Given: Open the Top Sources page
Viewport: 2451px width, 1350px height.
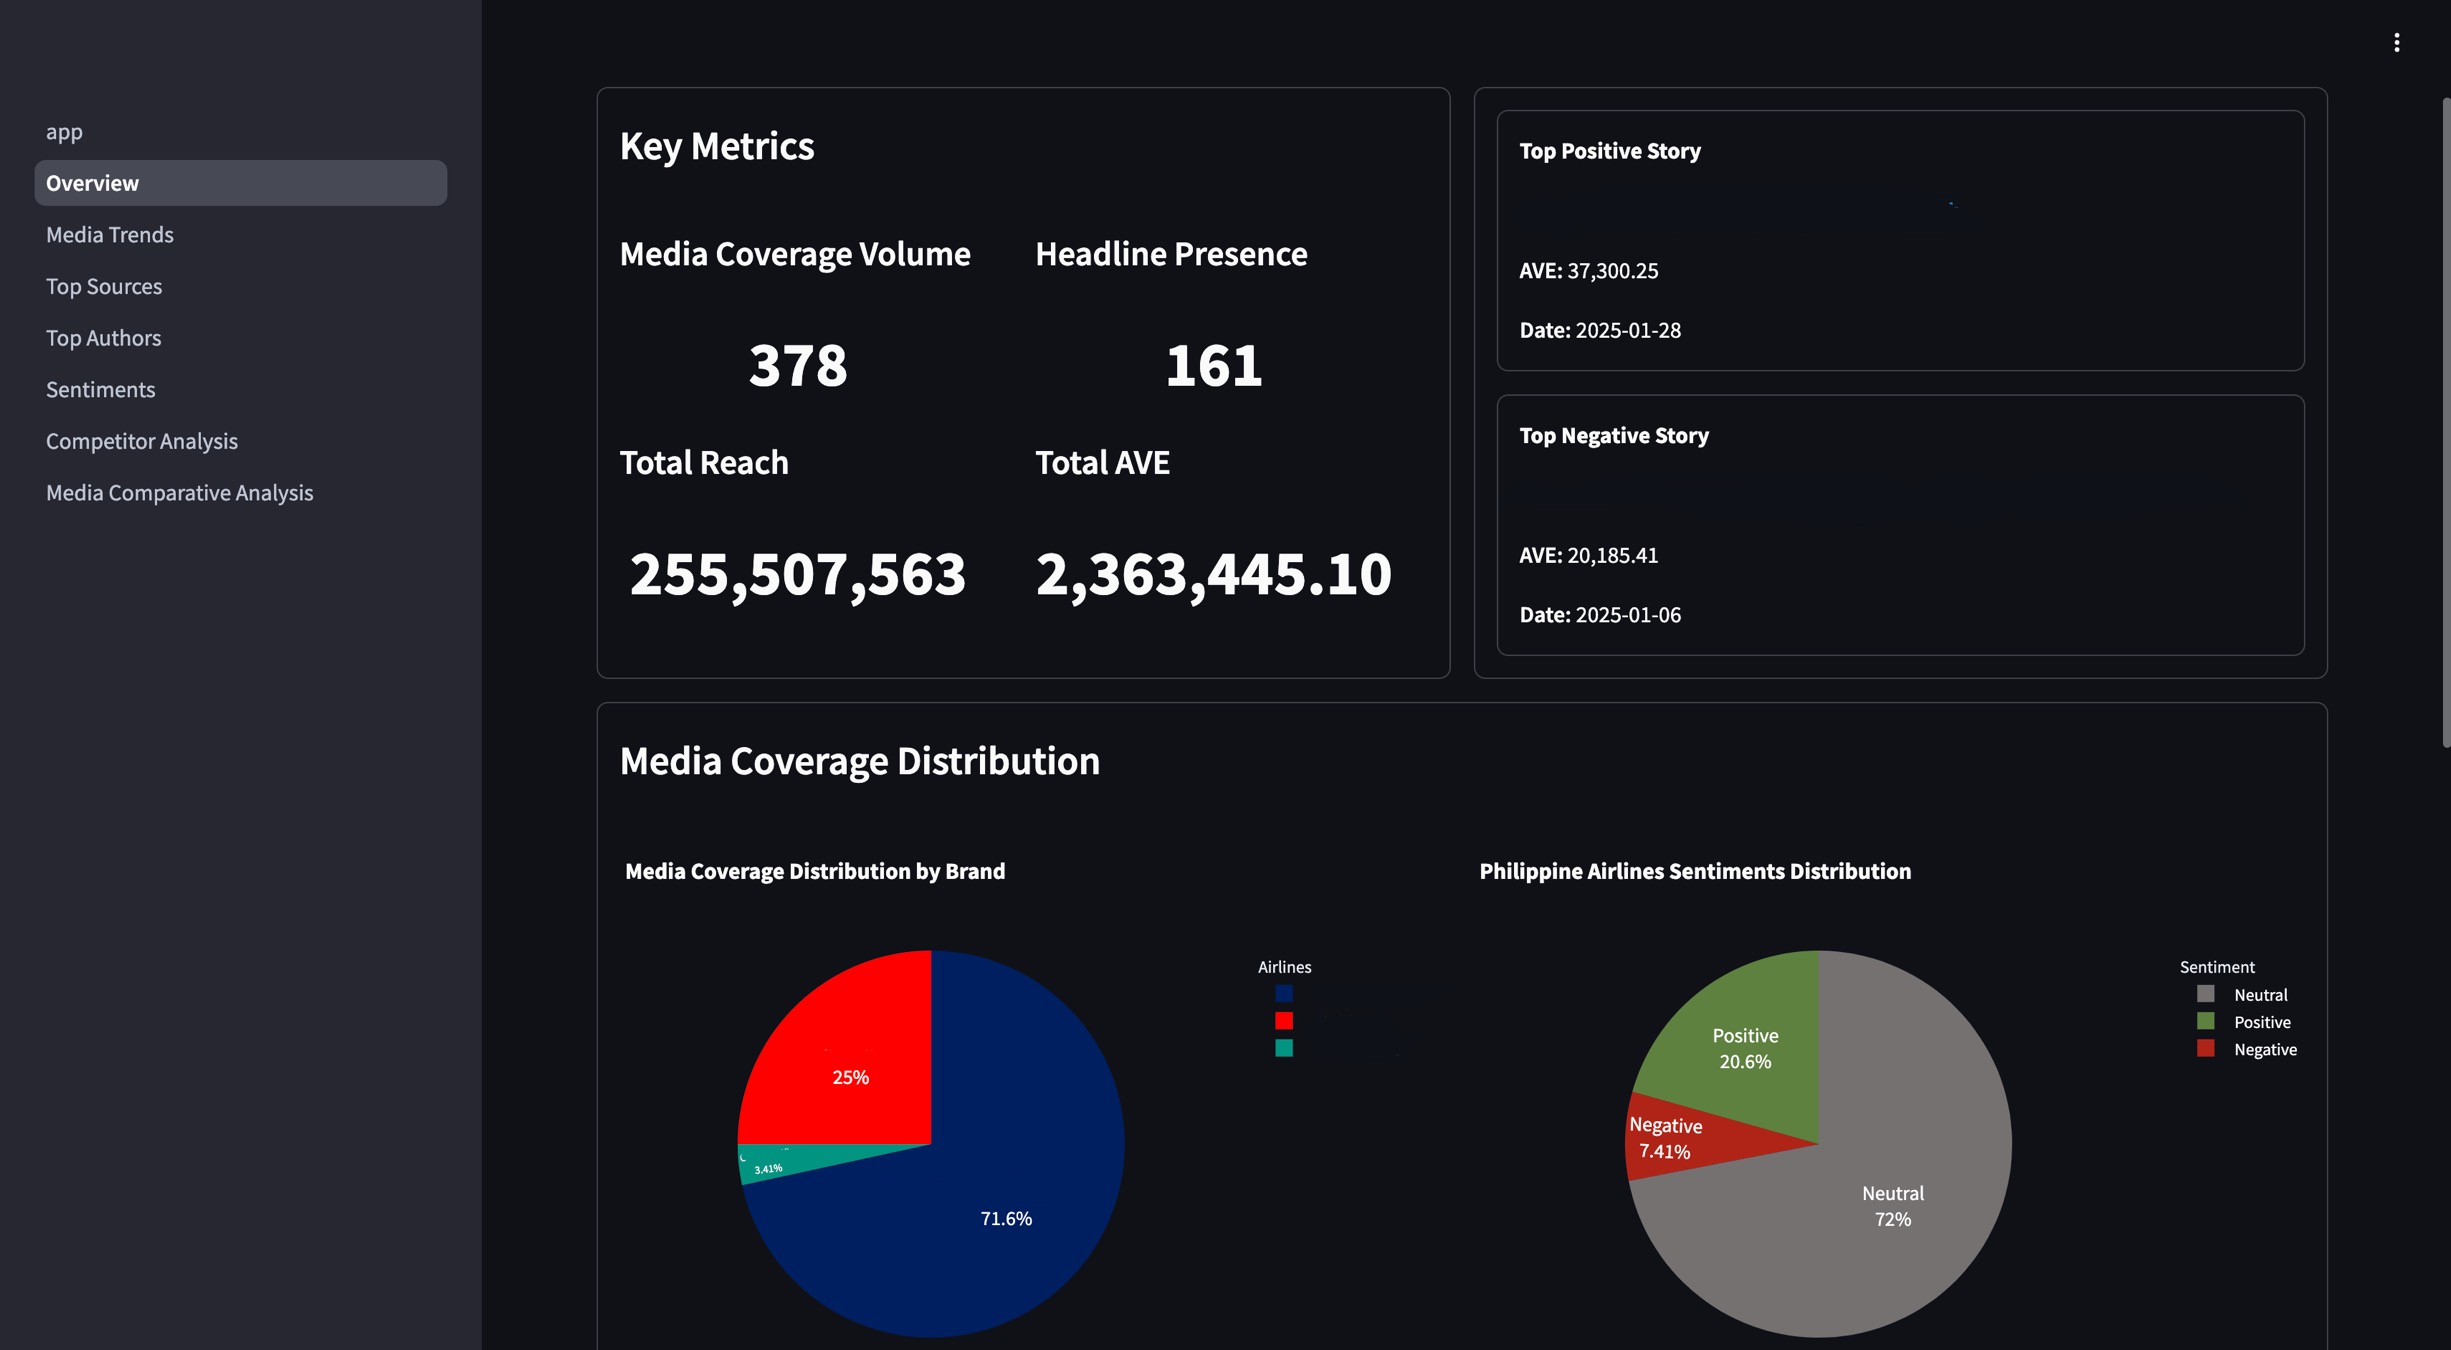Looking at the screenshot, I should coord(104,286).
